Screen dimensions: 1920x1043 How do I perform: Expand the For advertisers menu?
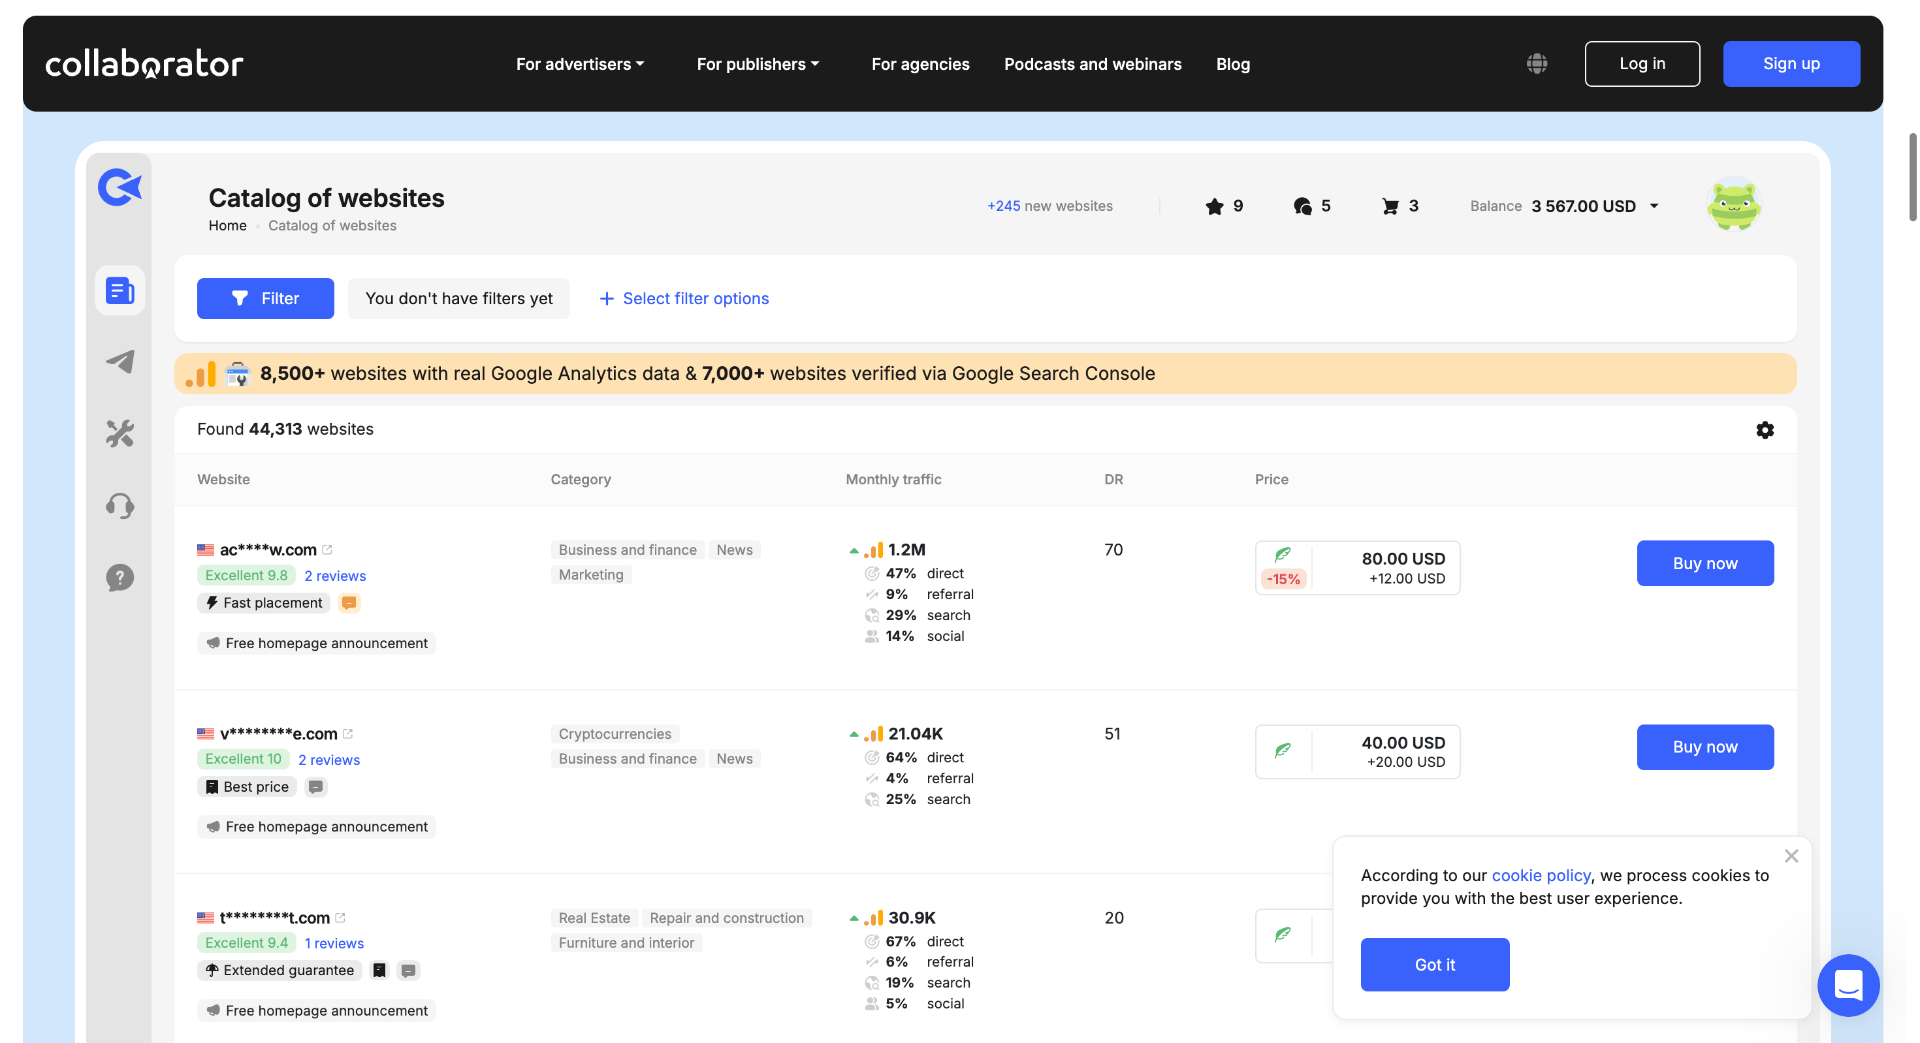(x=580, y=64)
